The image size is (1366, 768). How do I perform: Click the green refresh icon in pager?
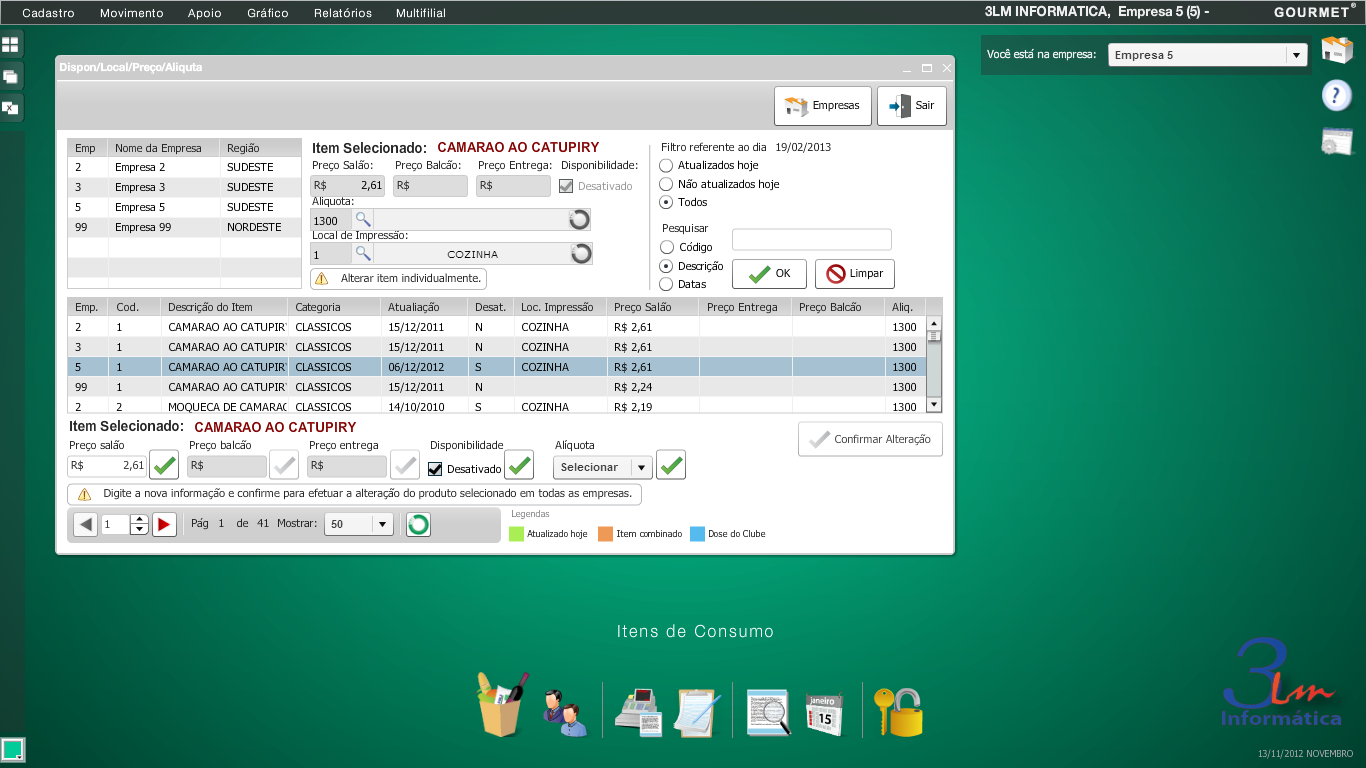pos(418,524)
